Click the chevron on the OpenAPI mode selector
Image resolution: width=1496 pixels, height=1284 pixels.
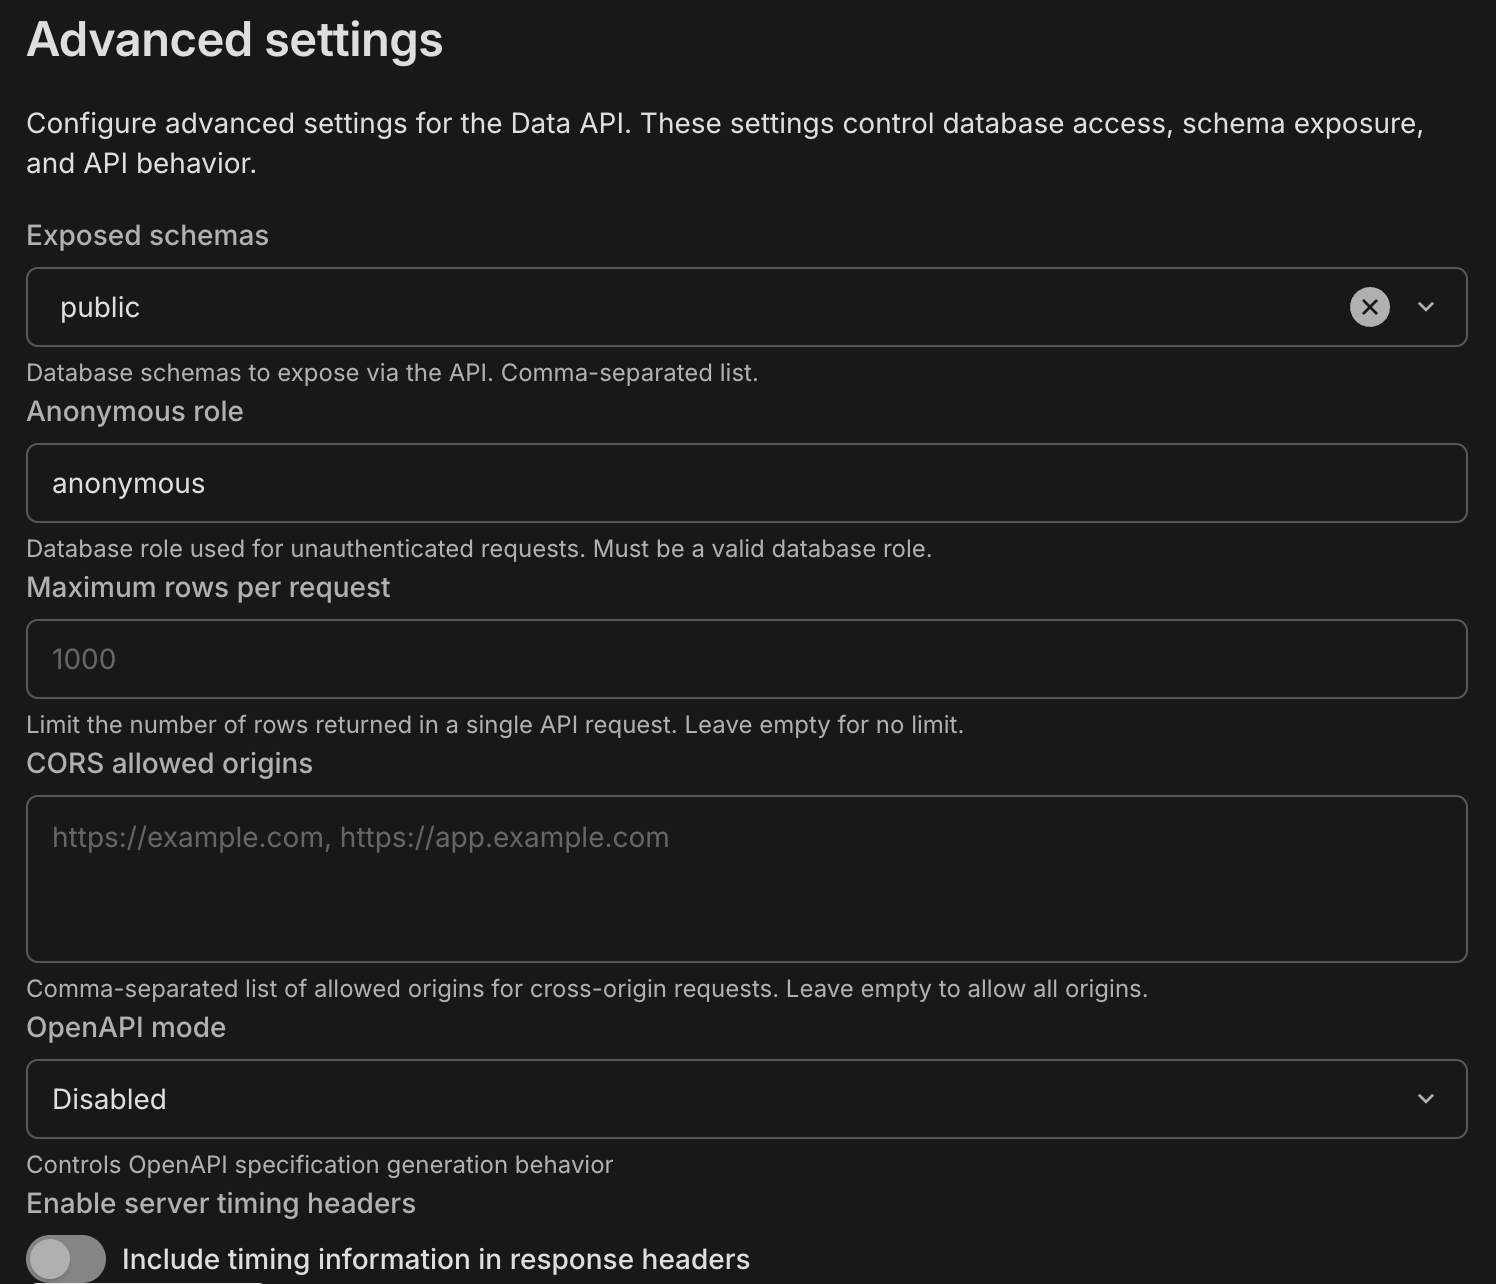click(x=1428, y=1099)
